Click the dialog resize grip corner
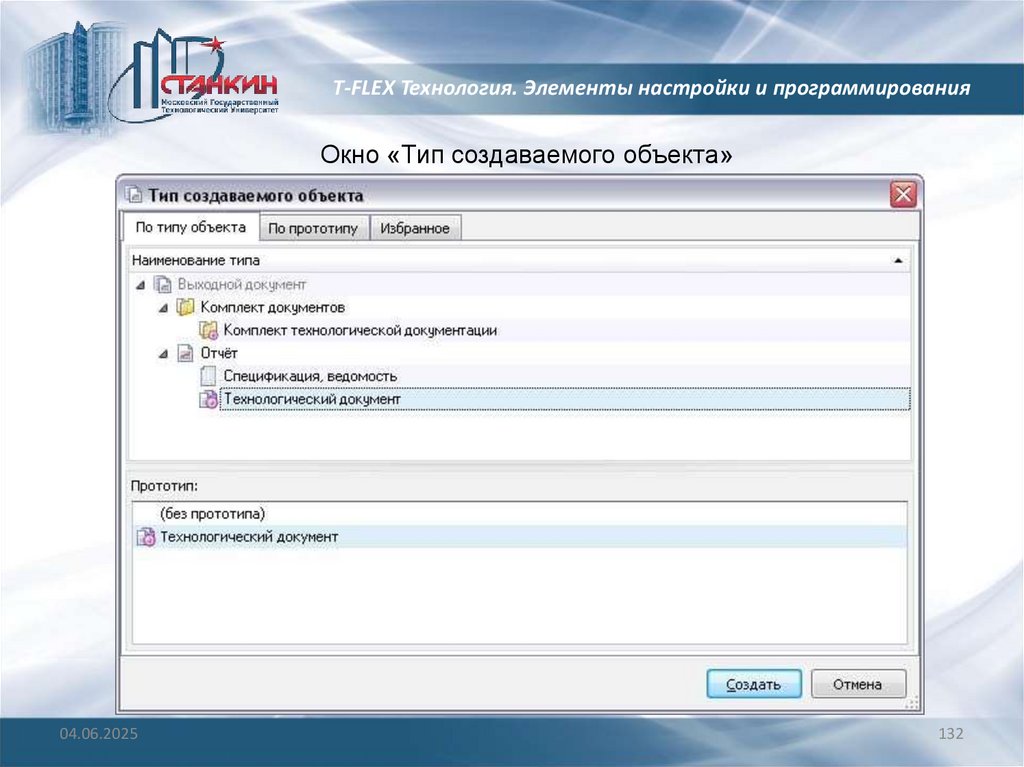 [x=912, y=703]
